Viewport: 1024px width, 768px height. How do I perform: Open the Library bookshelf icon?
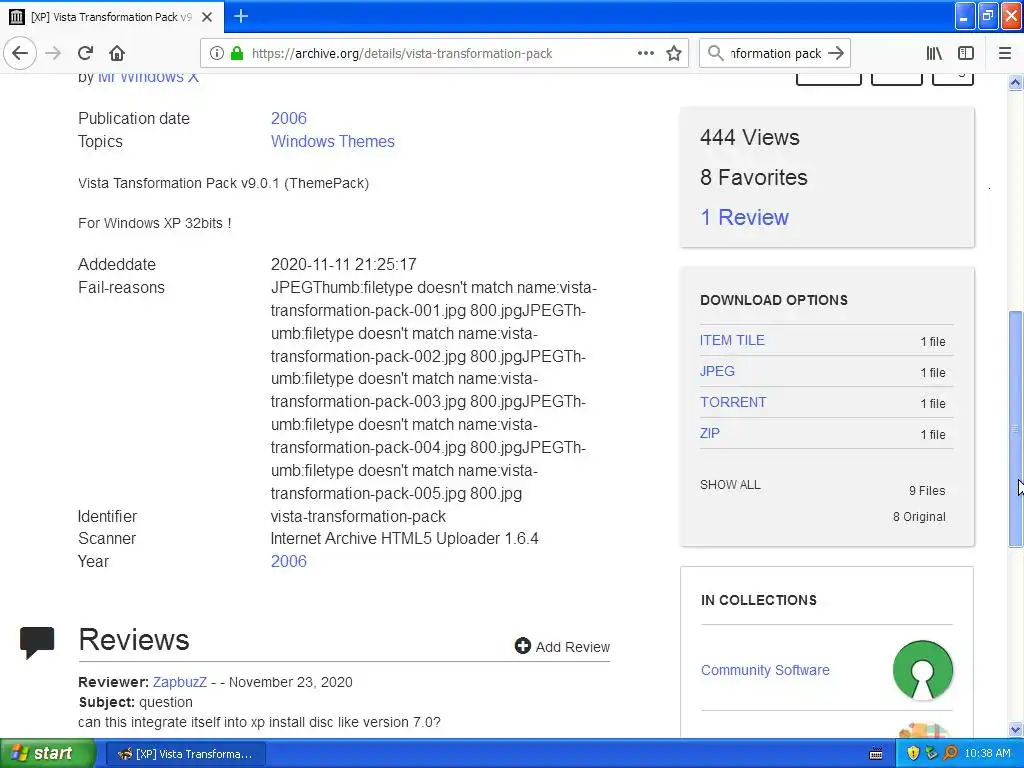[934, 53]
